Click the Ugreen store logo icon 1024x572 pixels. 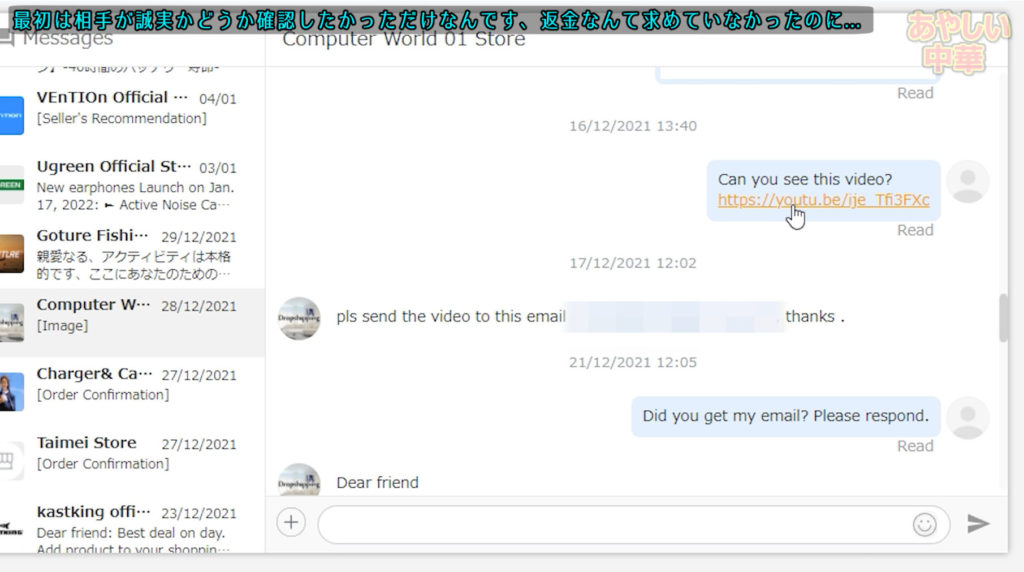[x=12, y=184]
